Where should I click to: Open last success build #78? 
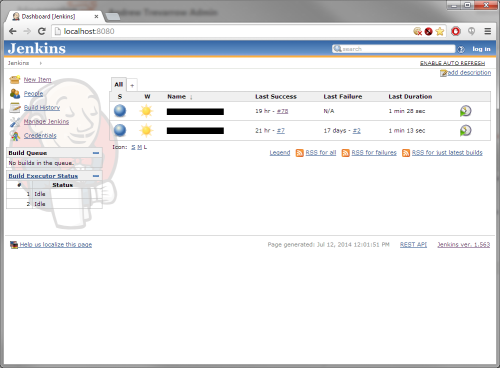[282, 111]
